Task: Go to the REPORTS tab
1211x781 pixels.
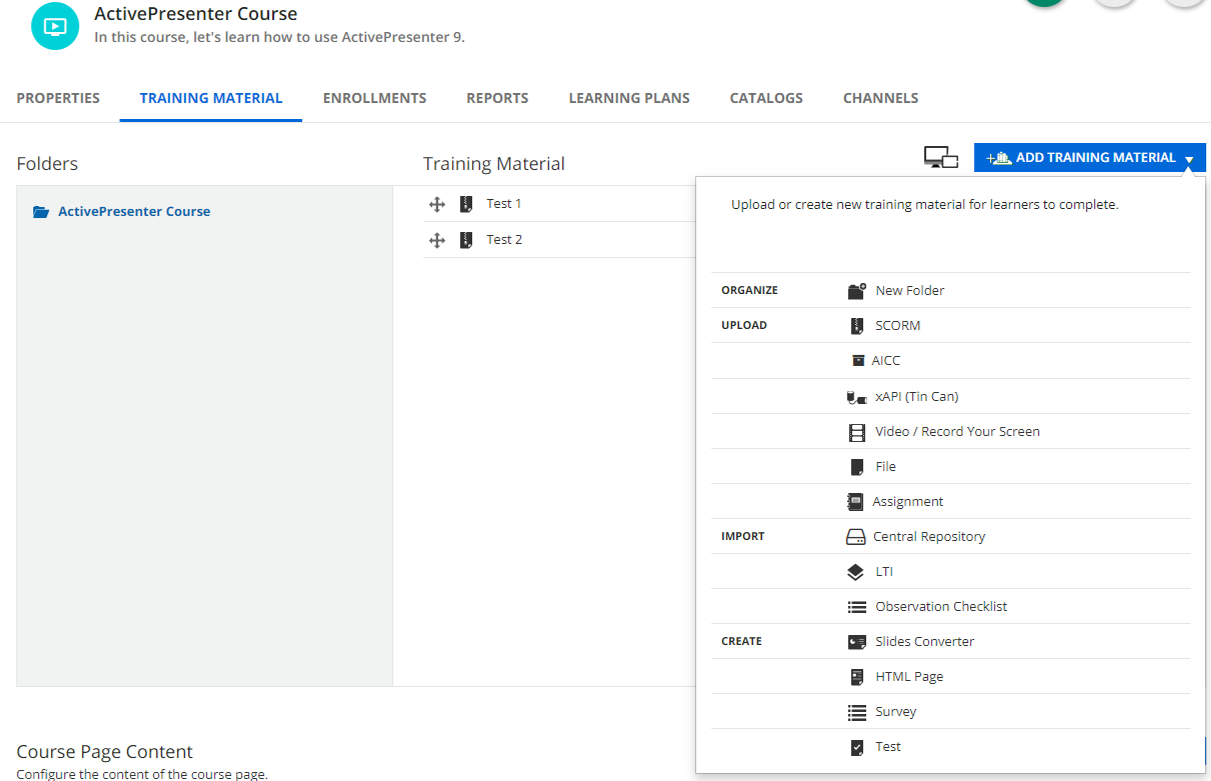Action: [x=497, y=98]
